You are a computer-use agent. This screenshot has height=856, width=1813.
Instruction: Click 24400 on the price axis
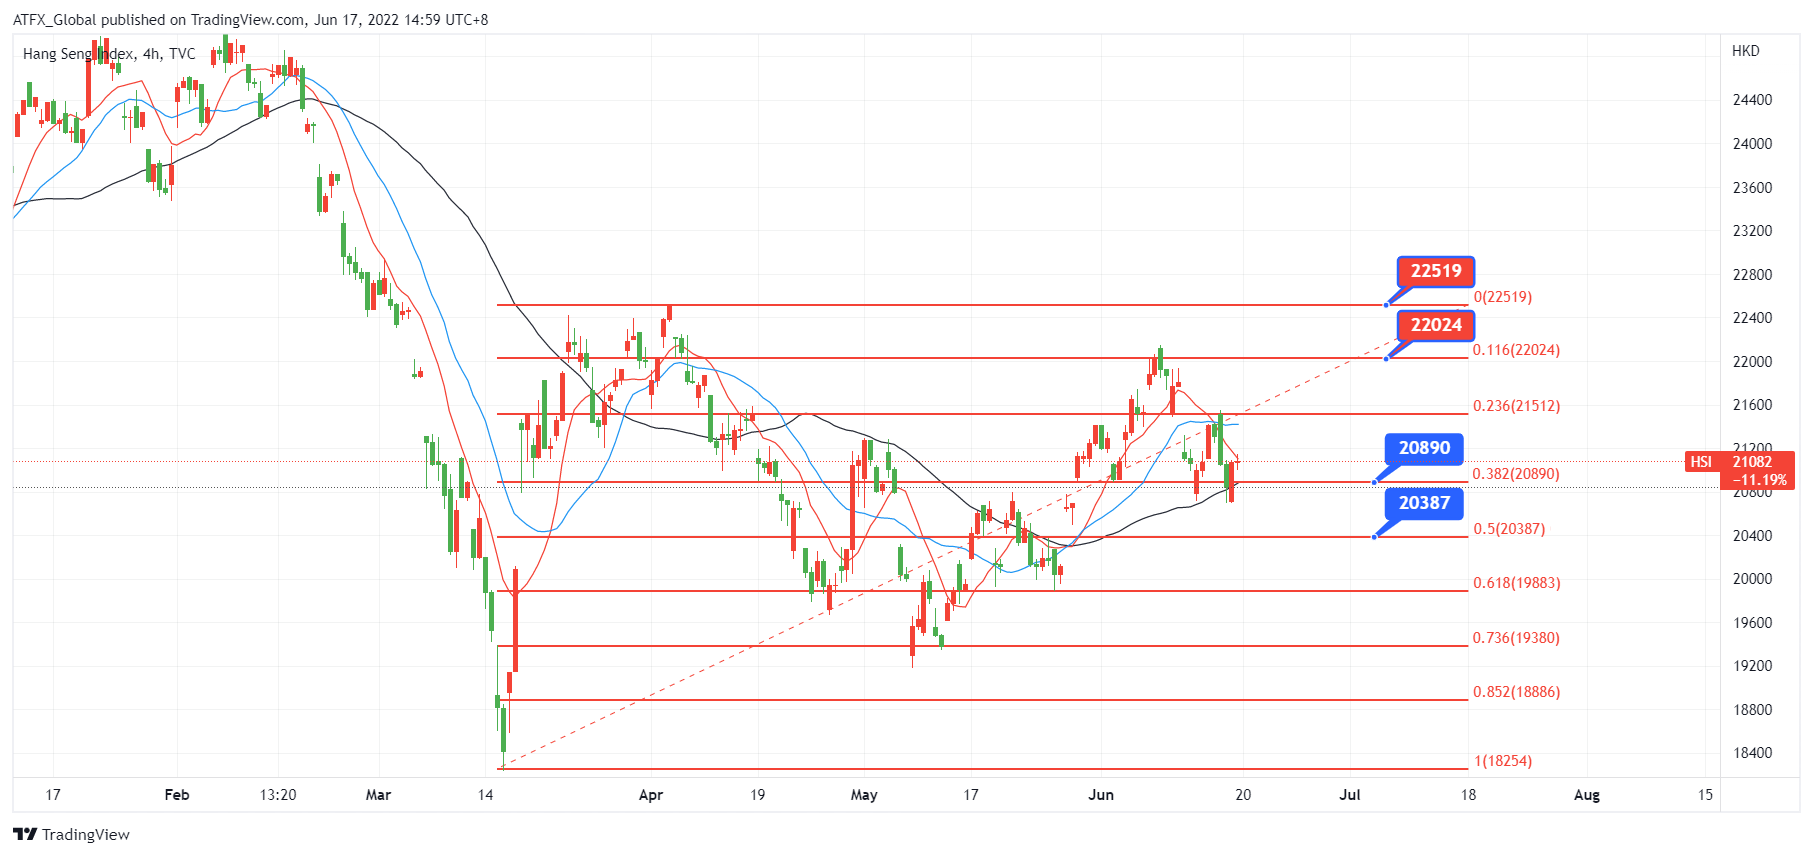(1752, 100)
